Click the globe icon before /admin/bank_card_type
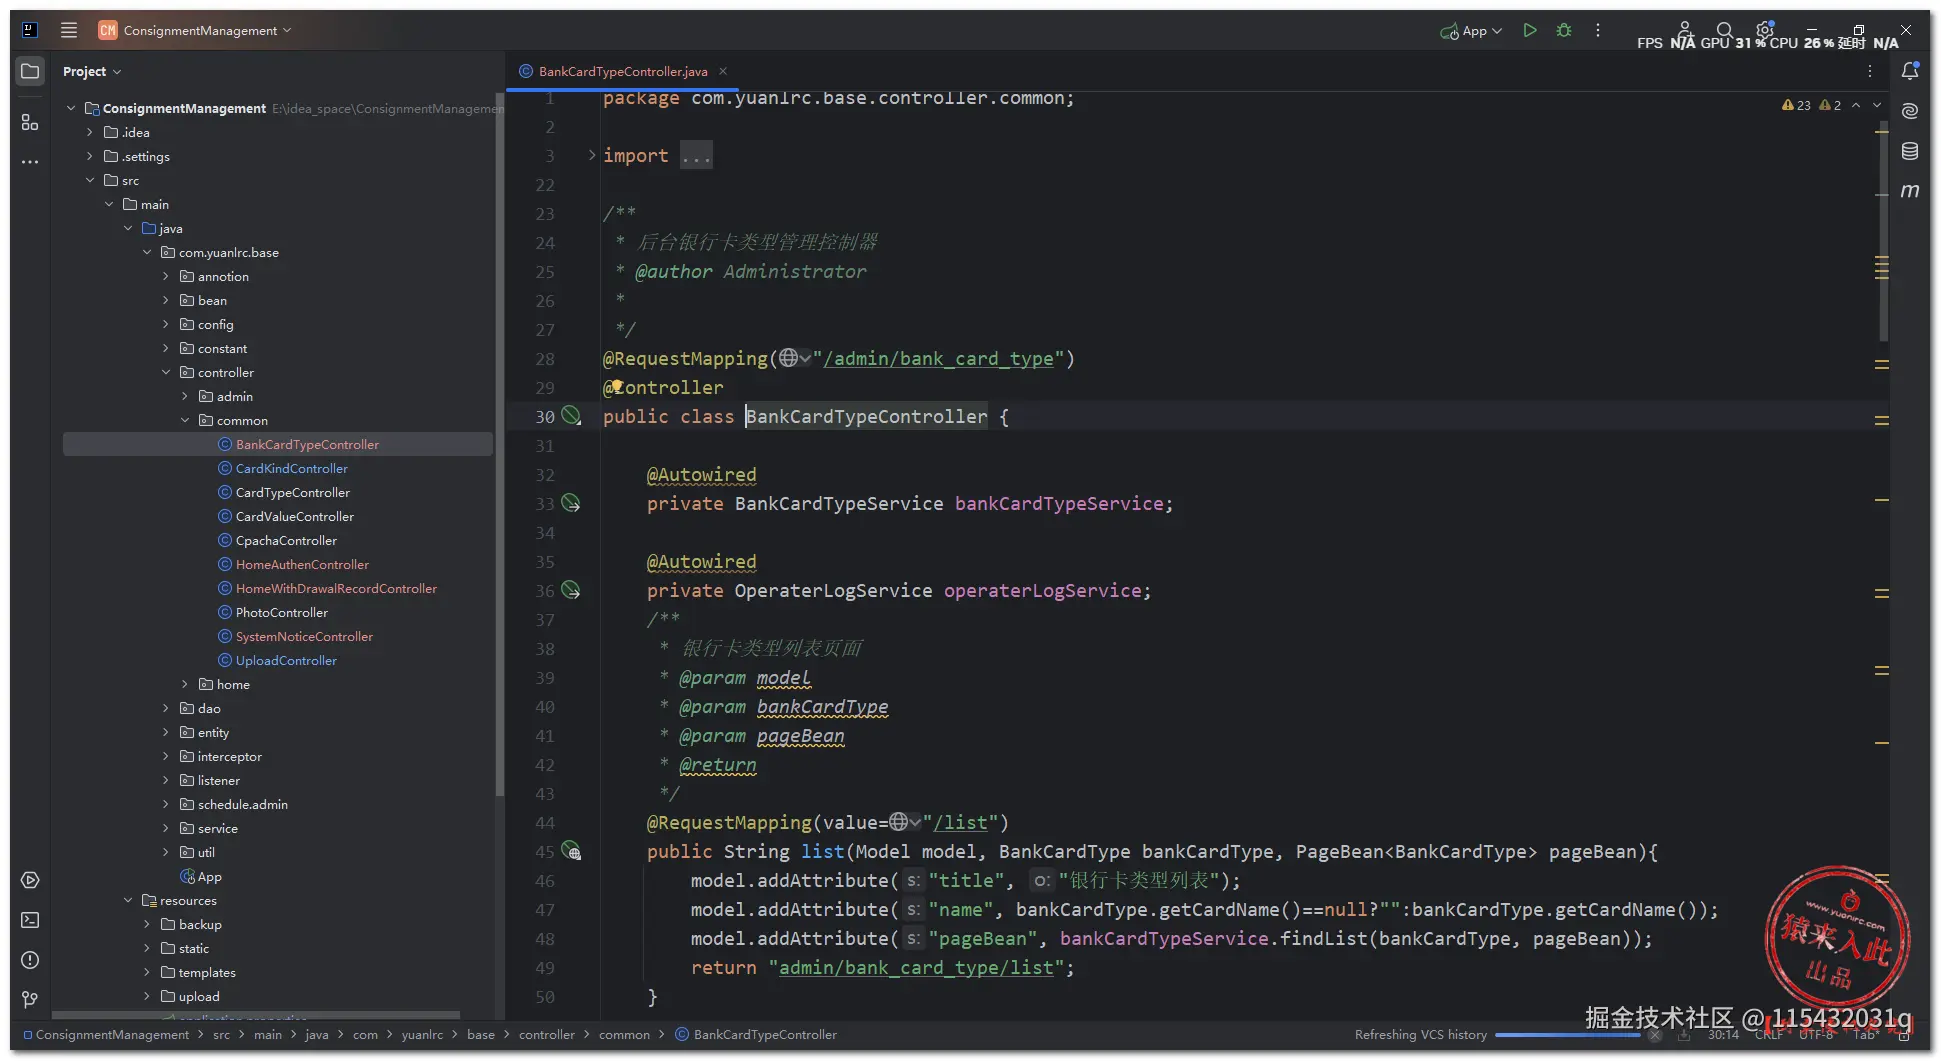 pyautogui.click(x=789, y=358)
